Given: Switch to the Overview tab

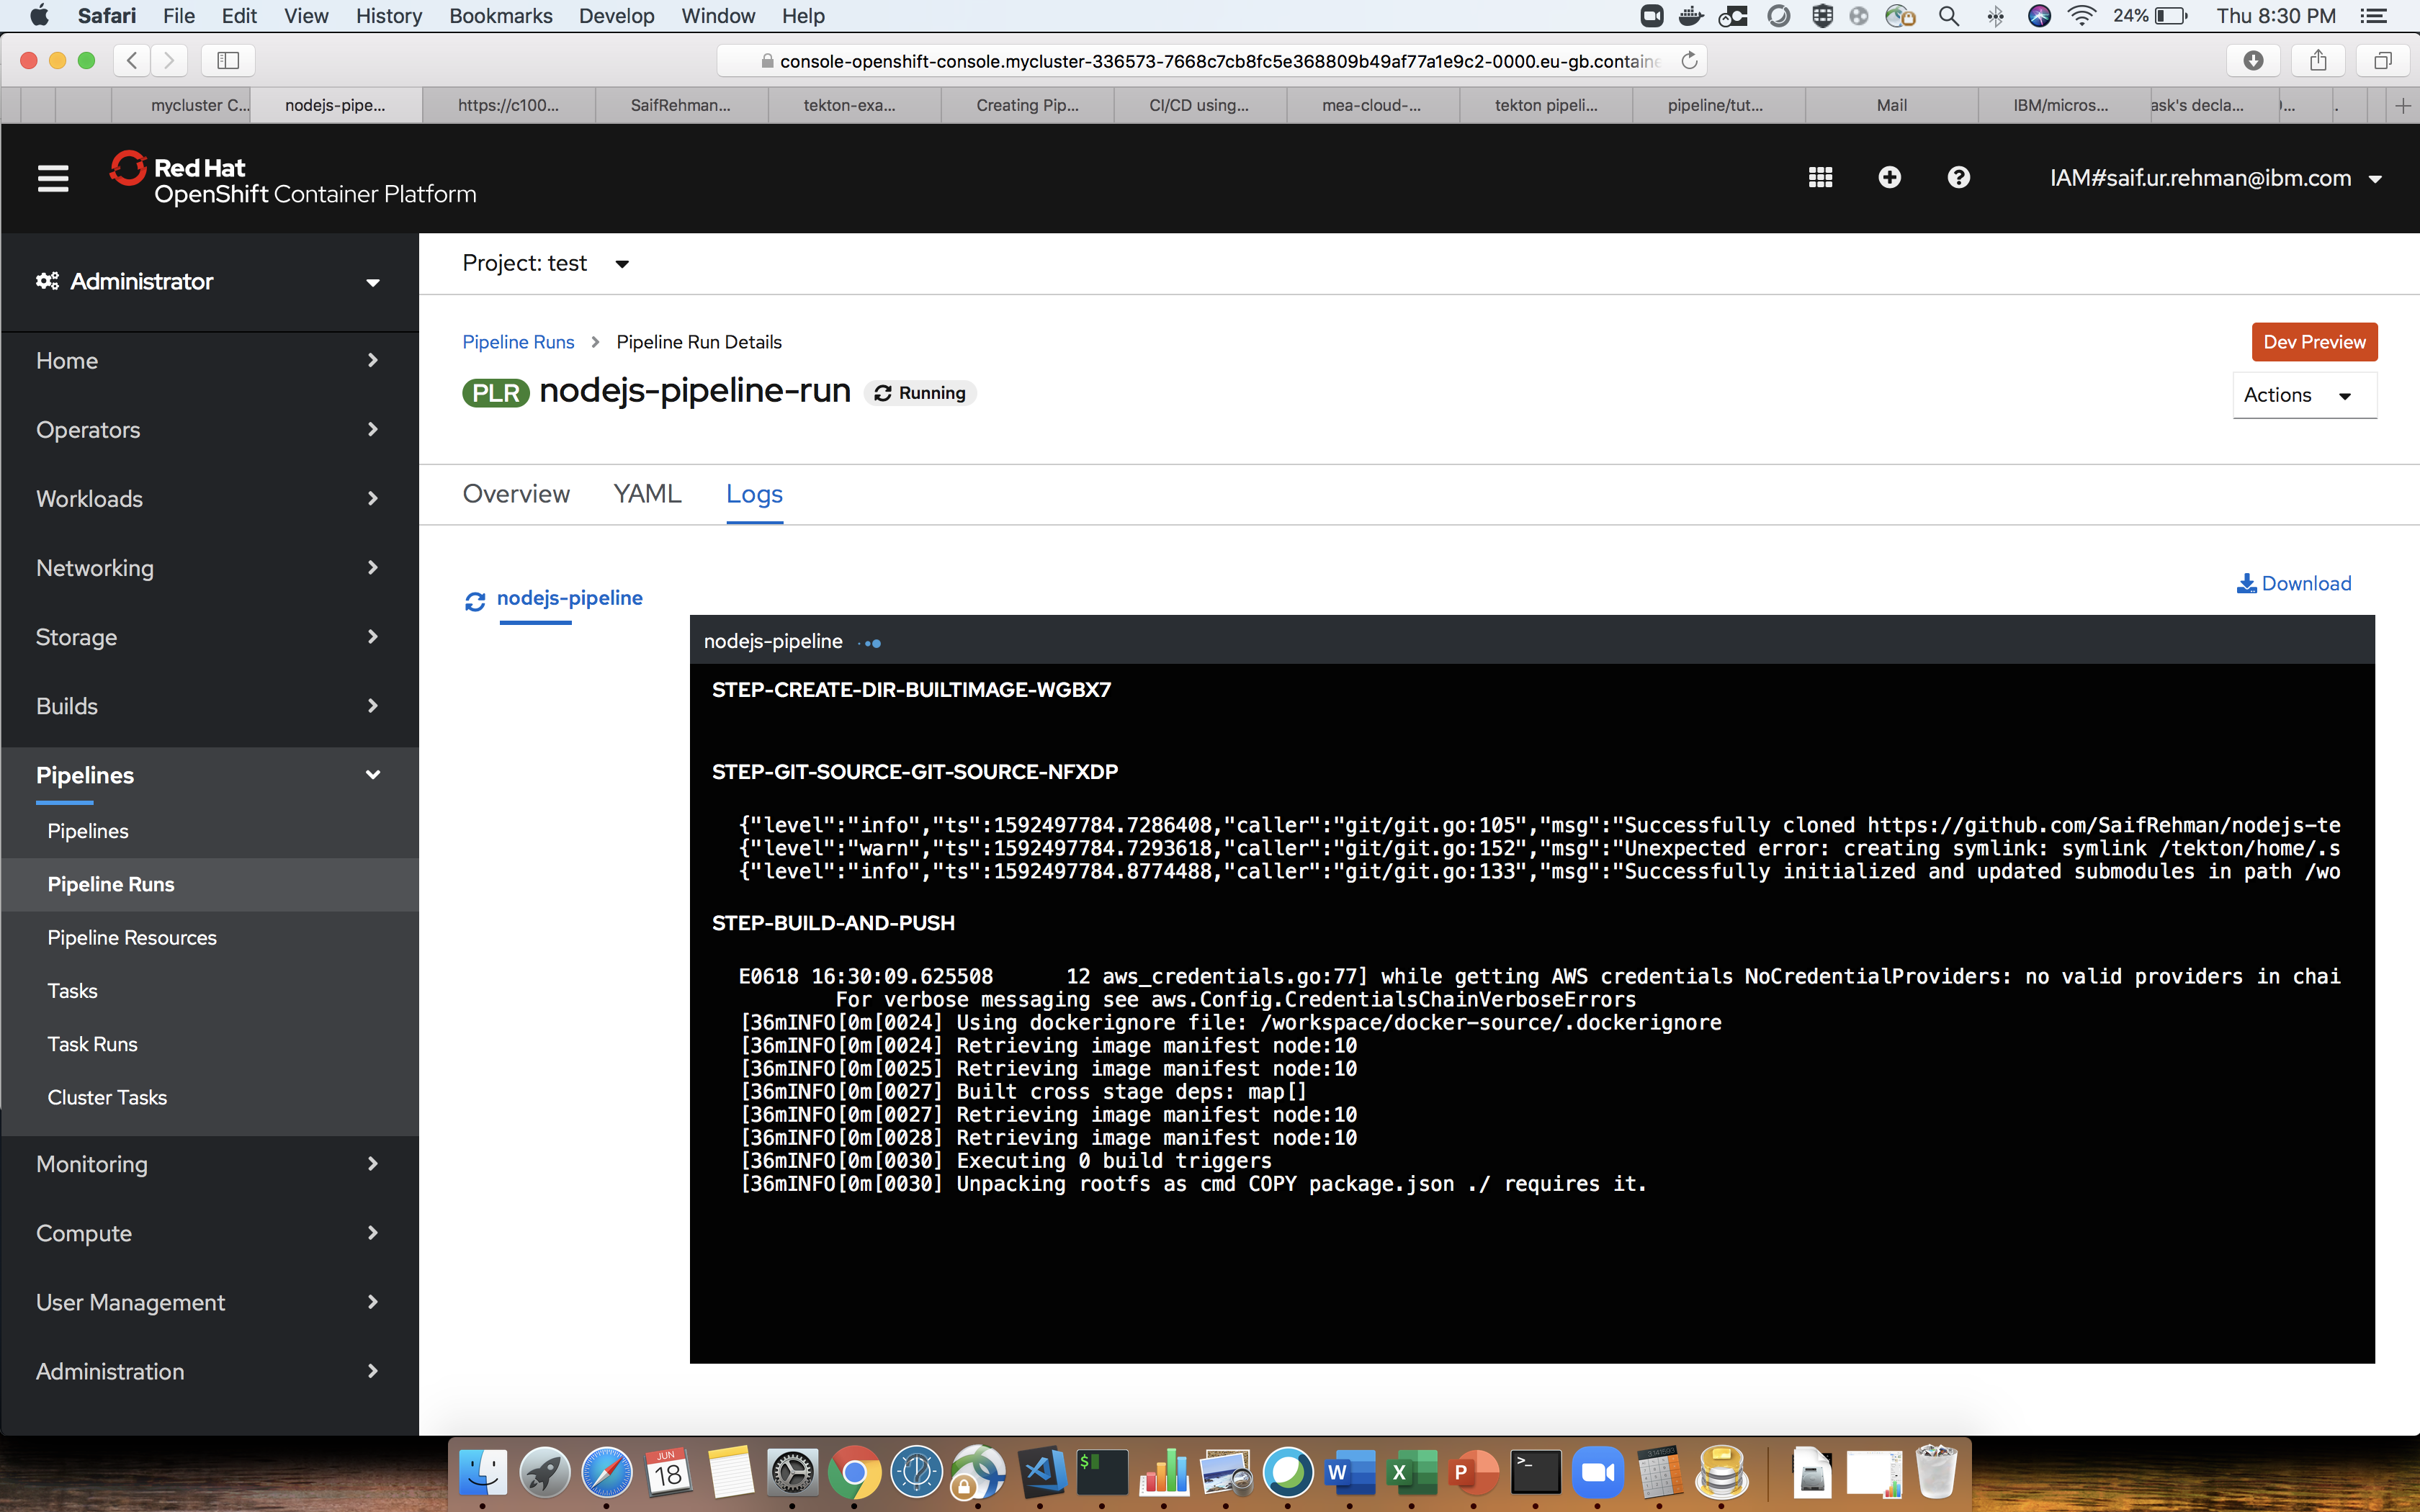Looking at the screenshot, I should (x=516, y=494).
